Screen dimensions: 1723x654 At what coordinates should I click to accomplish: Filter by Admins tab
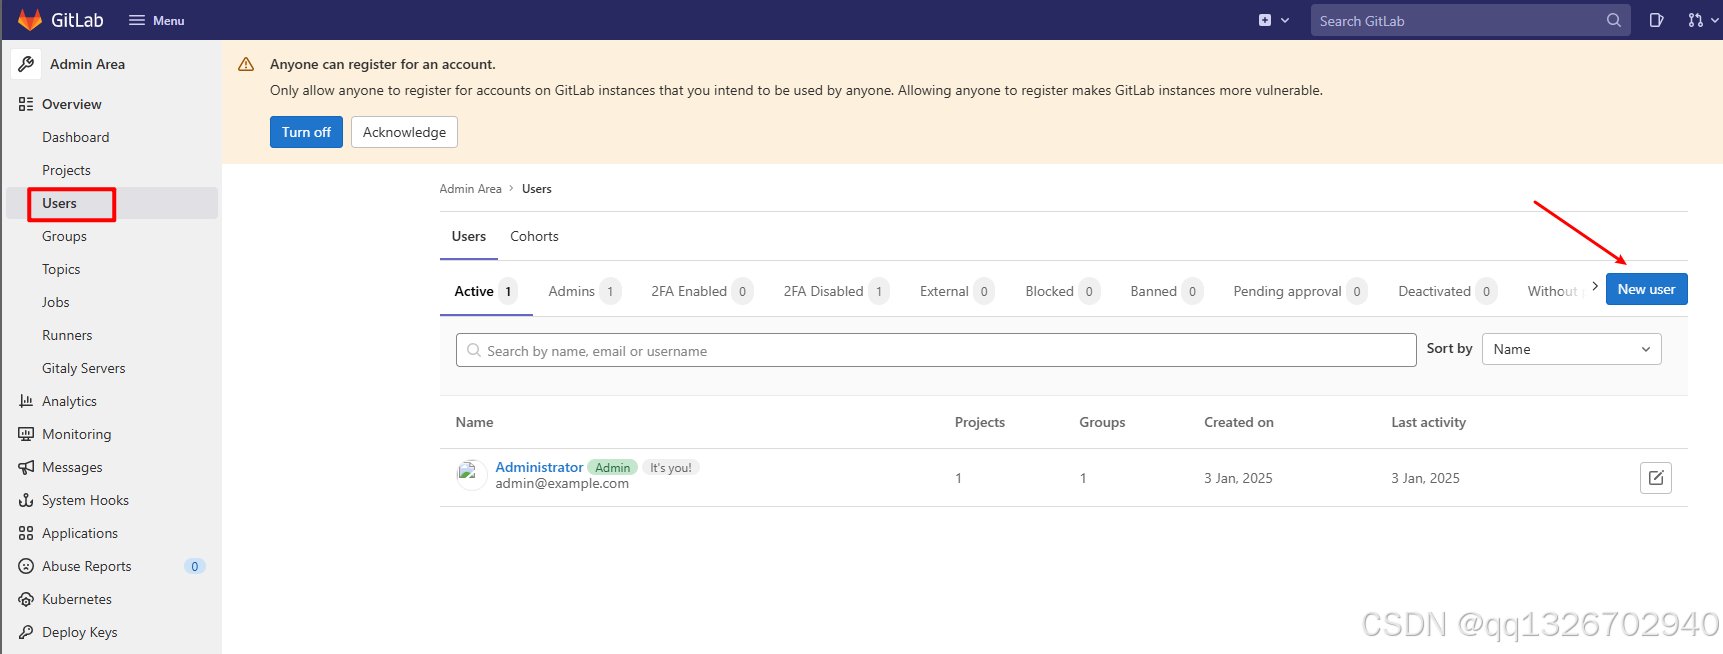pyautogui.click(x=584, y=291)
